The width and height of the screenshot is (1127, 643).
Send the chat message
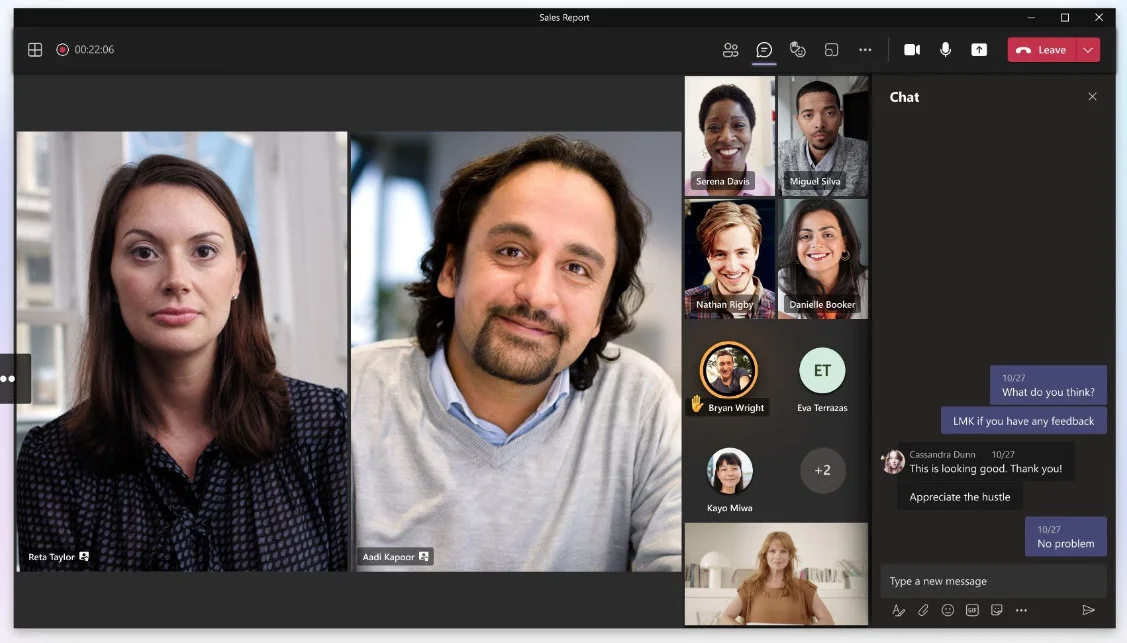pyautogui.click(x=1090, y=610)
